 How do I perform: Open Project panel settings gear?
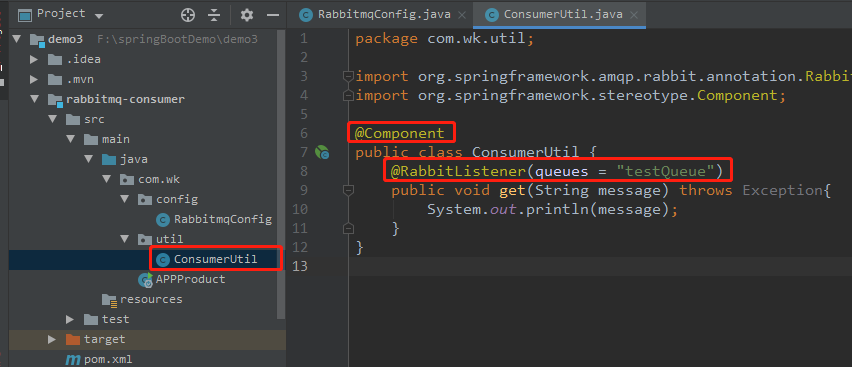(247, 15)
